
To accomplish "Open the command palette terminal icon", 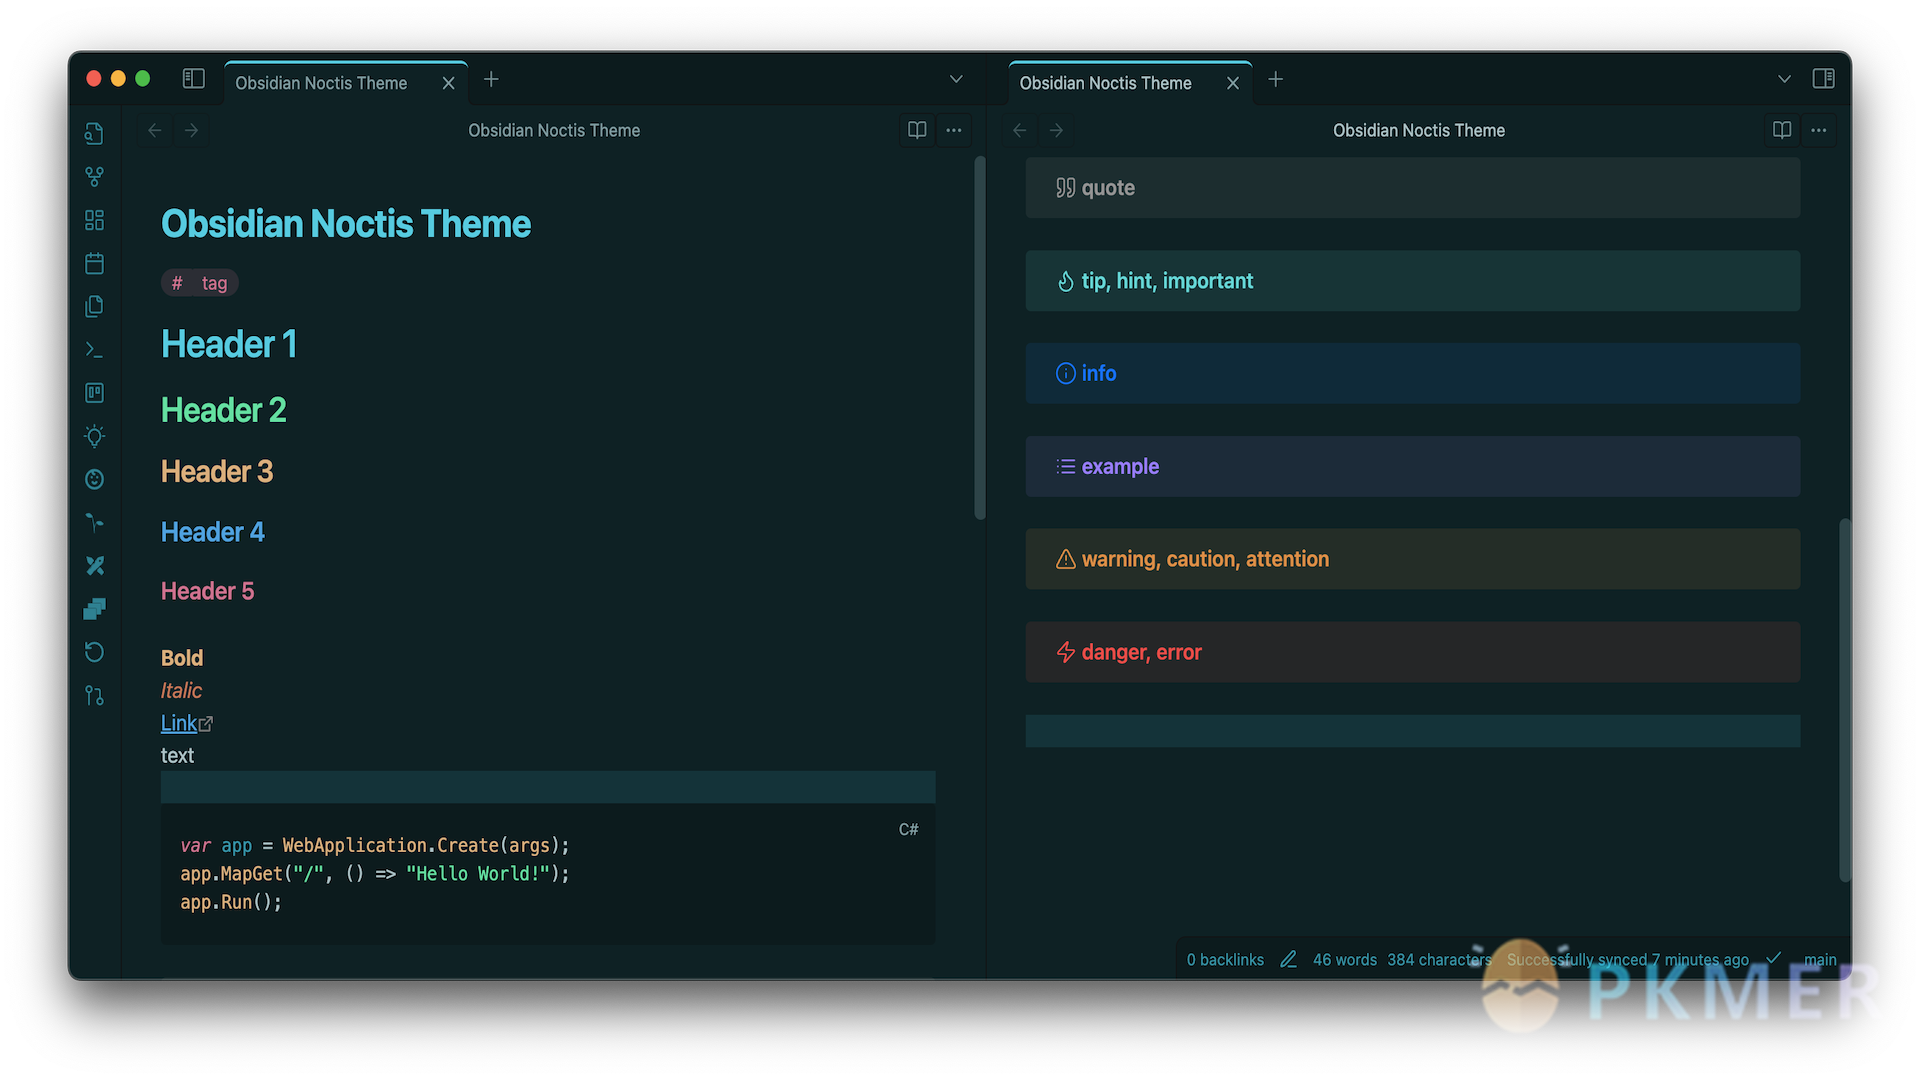I will 95,350.
